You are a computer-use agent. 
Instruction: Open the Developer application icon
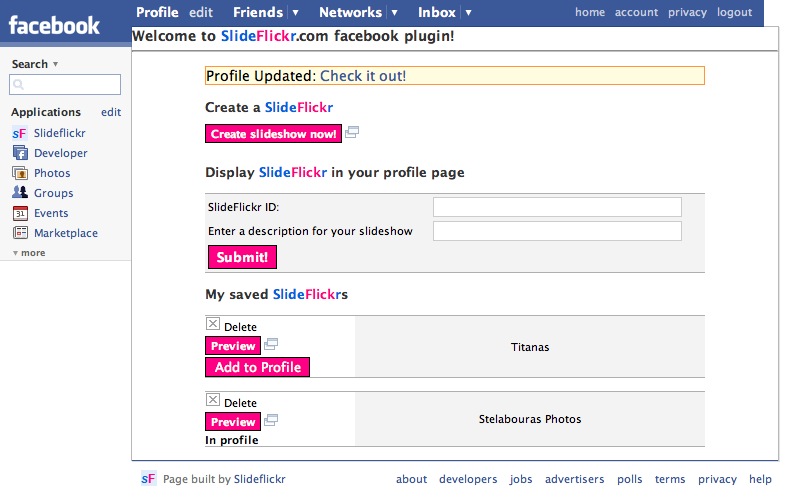coord(19,153)
